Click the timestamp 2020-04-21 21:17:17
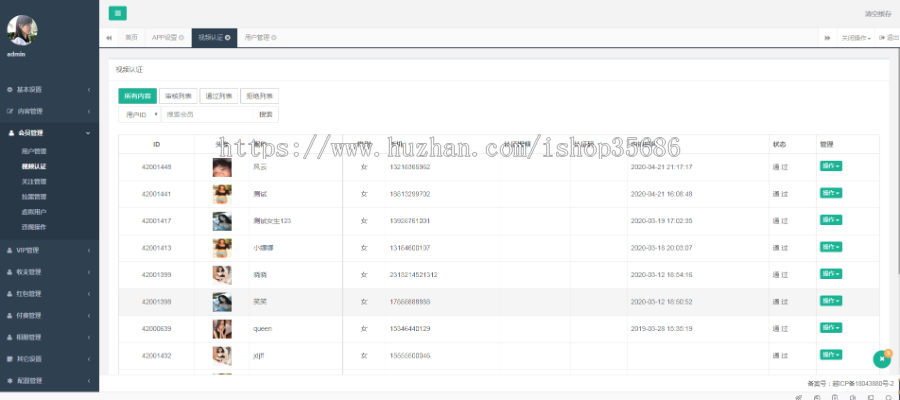The image size is (900, 400). 661,167
